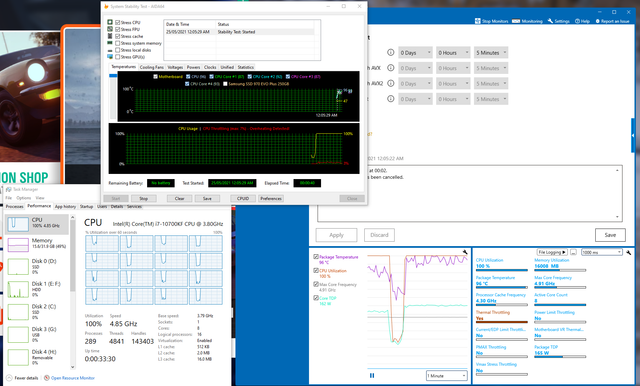Click the info icon on the AVX row
This screenshot has width=640, height=386.
click(x=391, y=68)
